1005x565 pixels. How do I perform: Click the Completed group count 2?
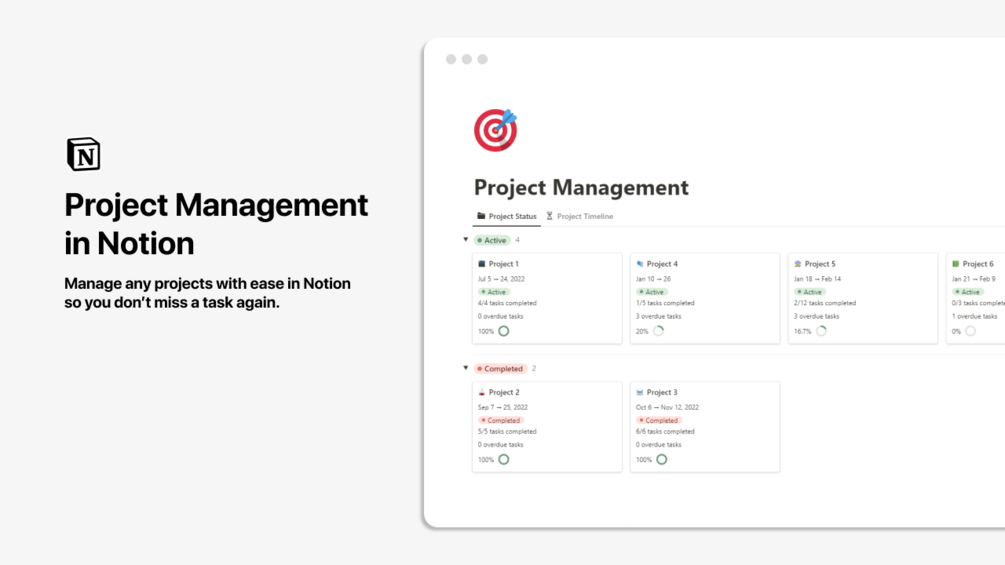(x=534, y=368)
